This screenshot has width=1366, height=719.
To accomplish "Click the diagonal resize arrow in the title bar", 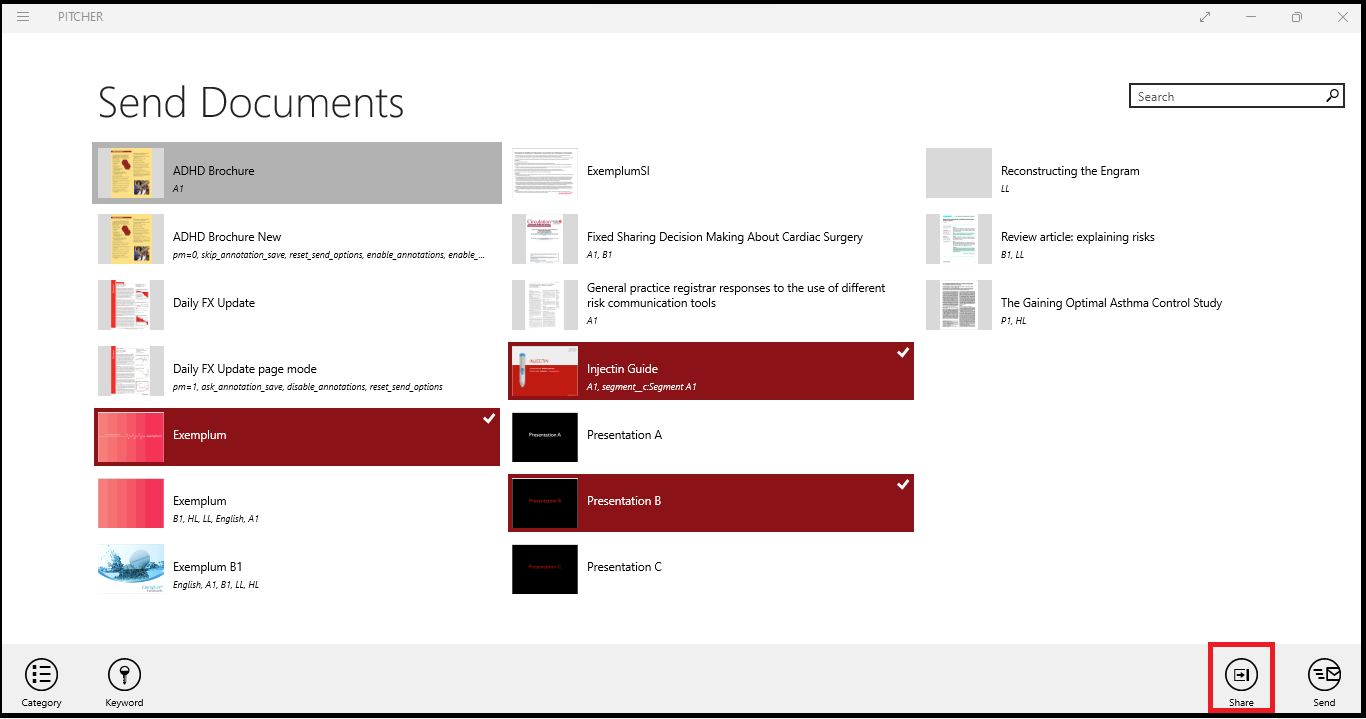I will [1204, 17].
